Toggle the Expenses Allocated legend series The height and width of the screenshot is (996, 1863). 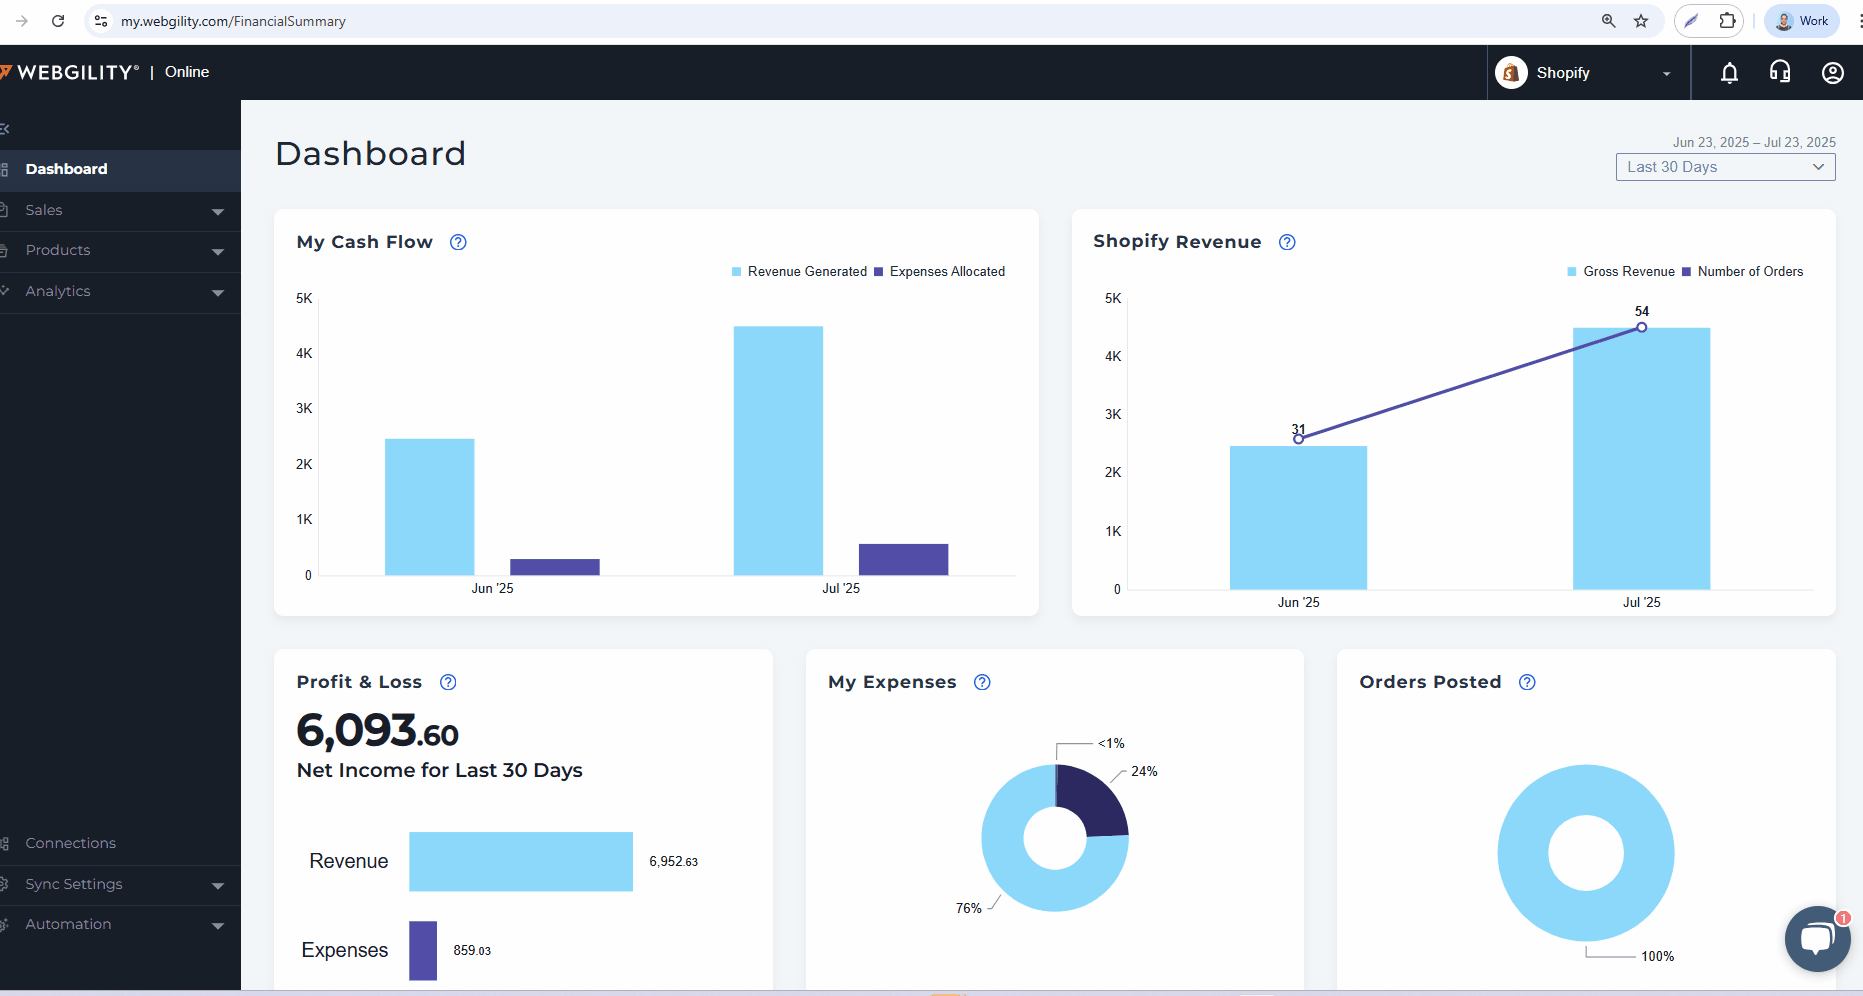pyautogui.click(x=940, y=272)
